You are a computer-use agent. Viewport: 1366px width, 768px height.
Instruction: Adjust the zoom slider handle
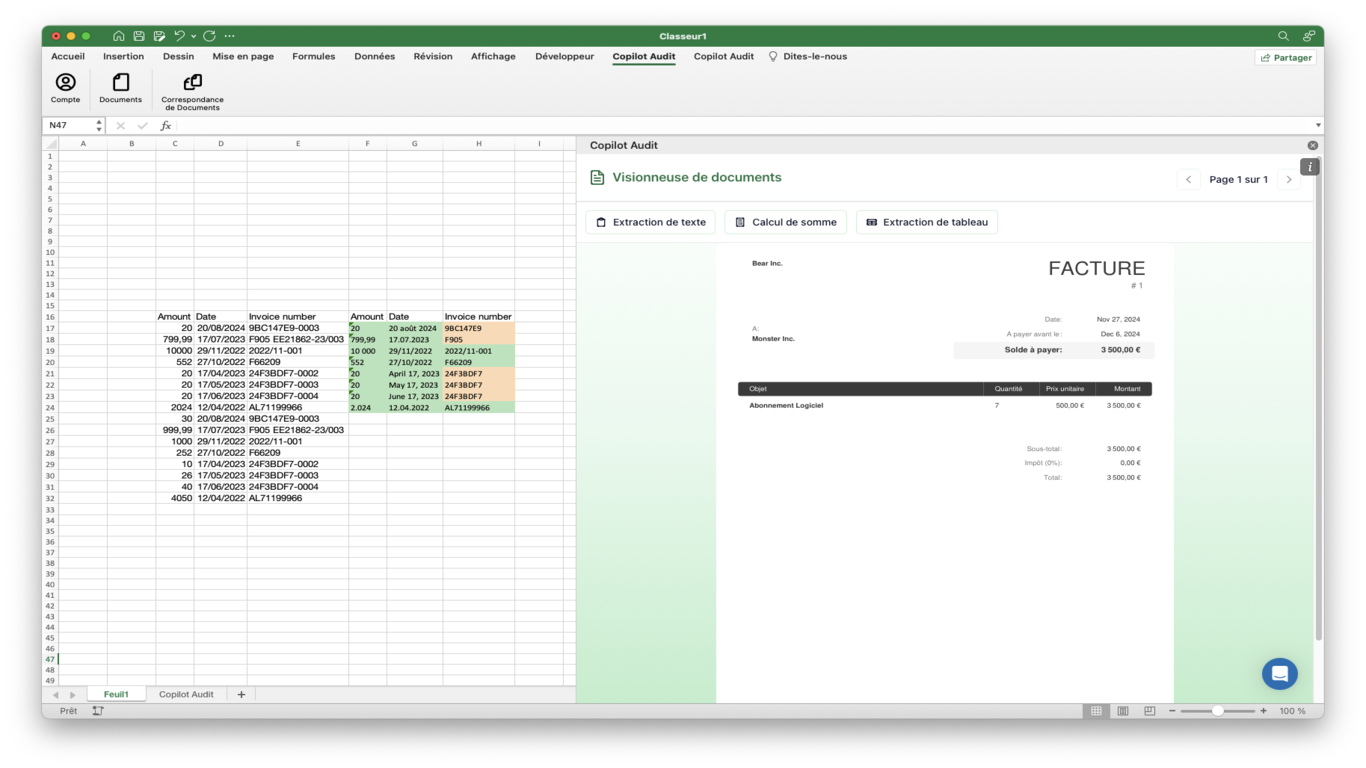click(x=1217, y=711)
